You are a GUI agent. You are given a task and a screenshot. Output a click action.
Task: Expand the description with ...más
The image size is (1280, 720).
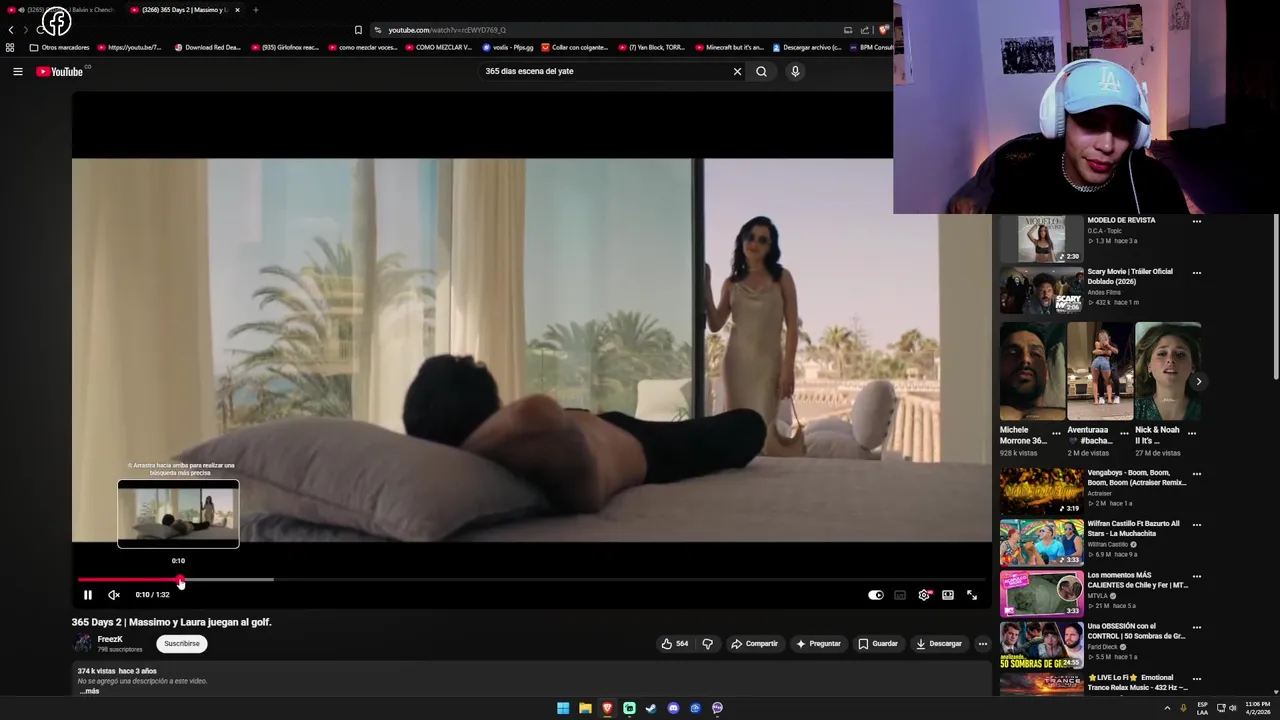pos(89,691)
